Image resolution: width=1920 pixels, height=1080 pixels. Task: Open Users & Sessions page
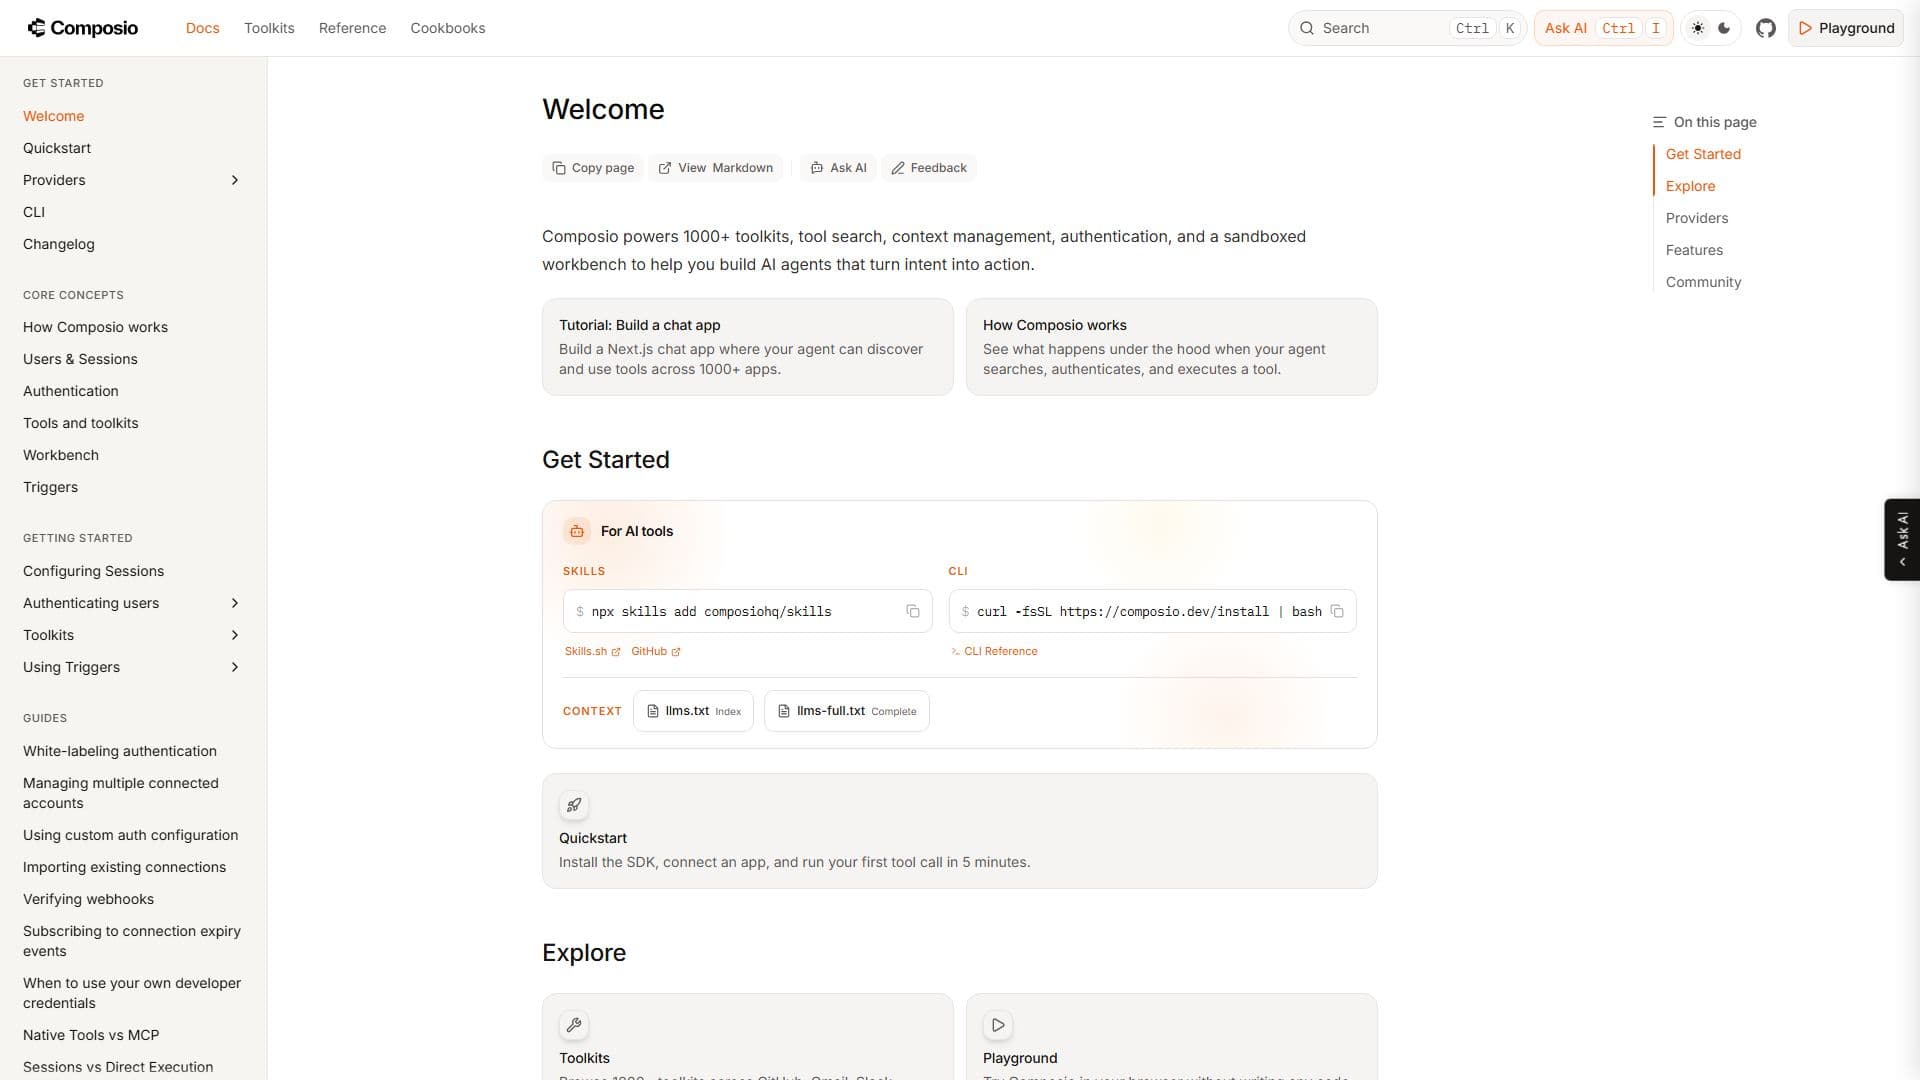[x=80, y=359]
